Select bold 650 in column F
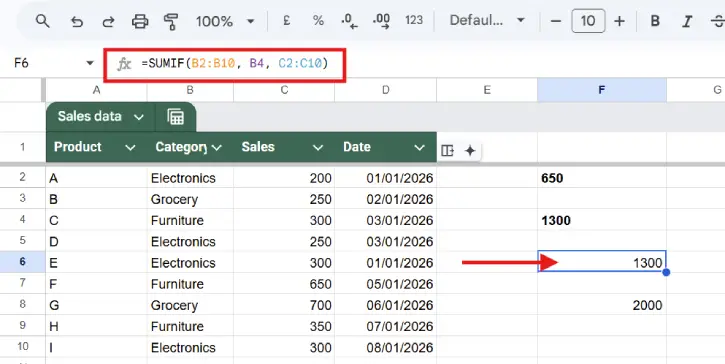The height and width of the screenshot is (364, 725). 602,178
